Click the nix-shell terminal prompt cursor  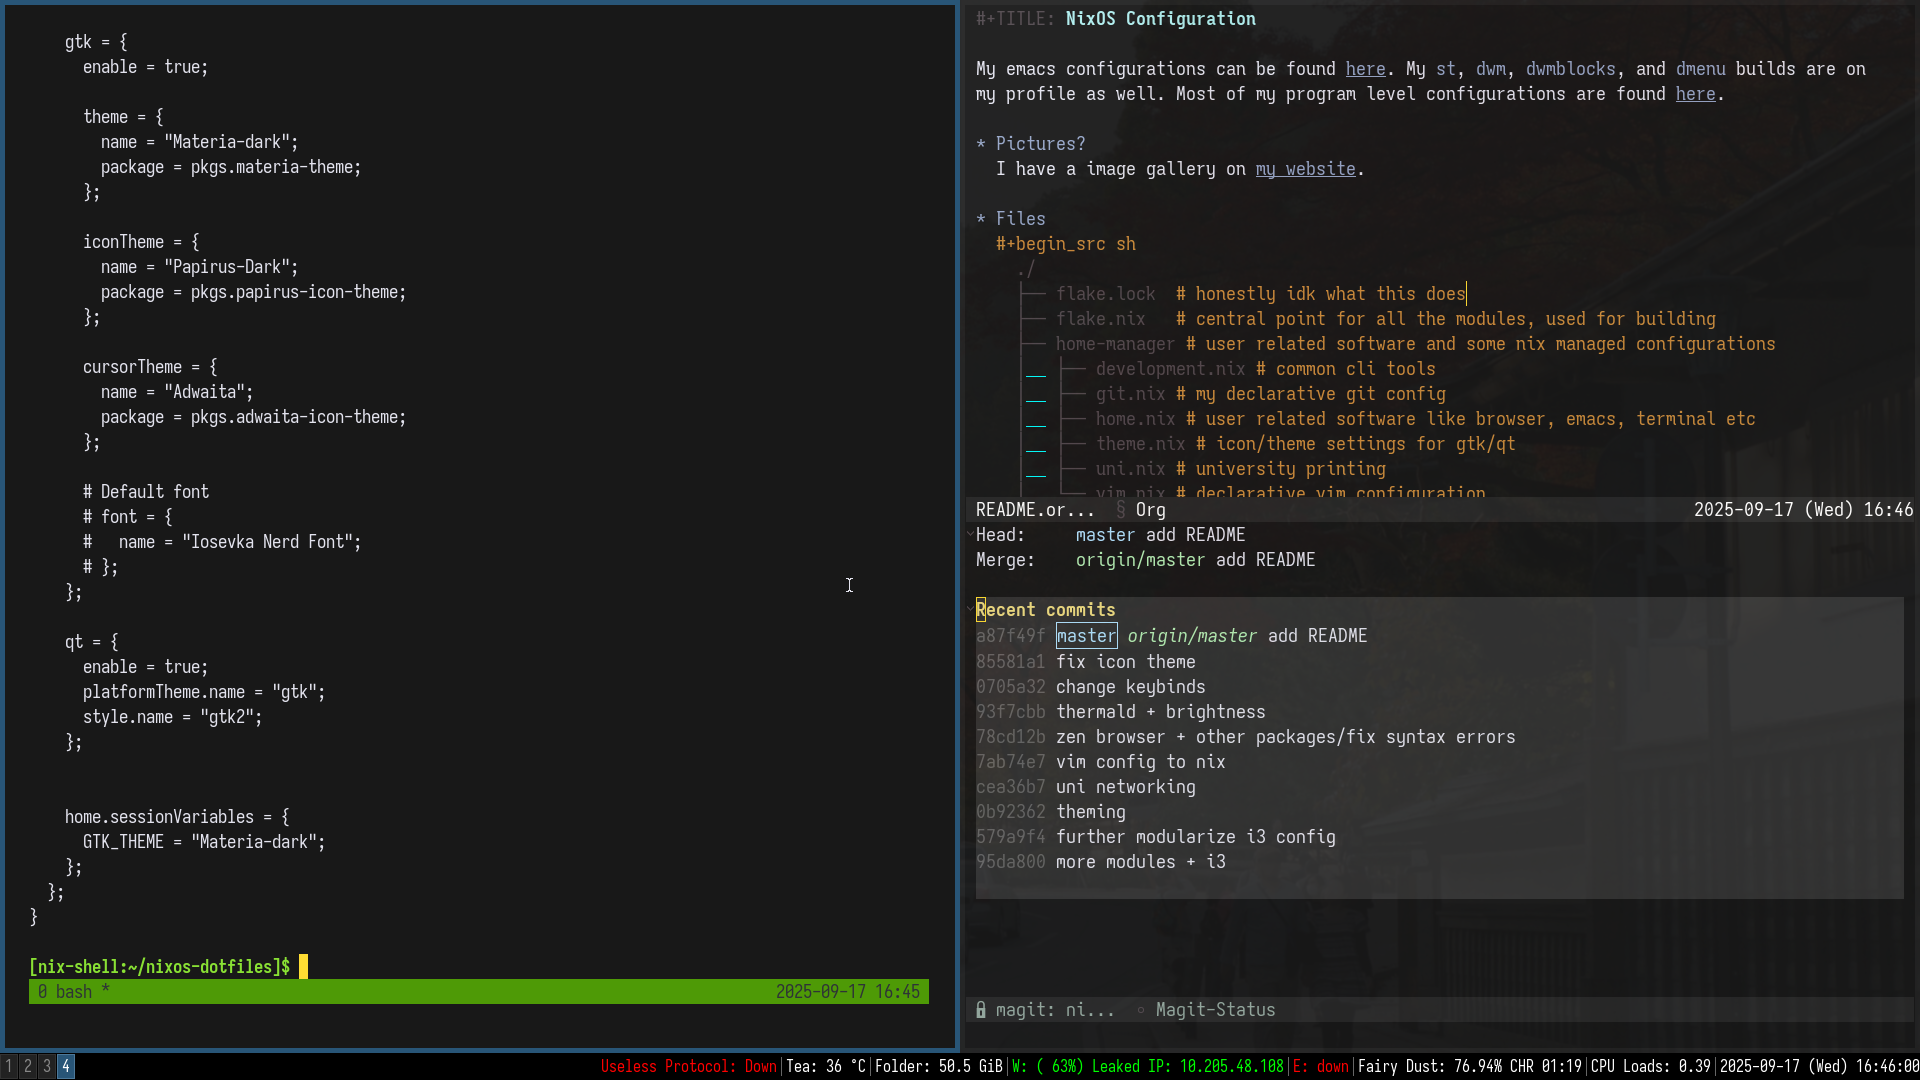coord(303,967)
